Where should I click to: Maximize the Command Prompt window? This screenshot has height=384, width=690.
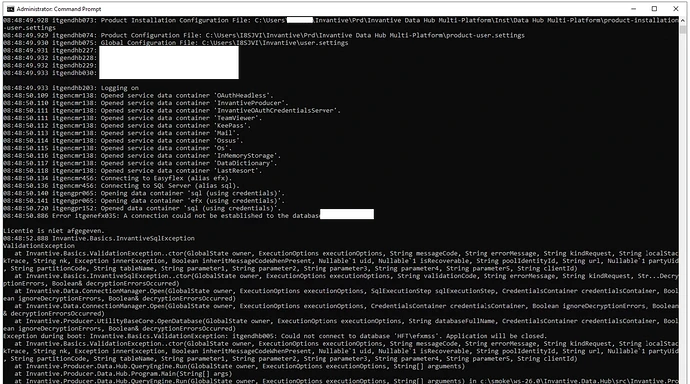[654, 9]
